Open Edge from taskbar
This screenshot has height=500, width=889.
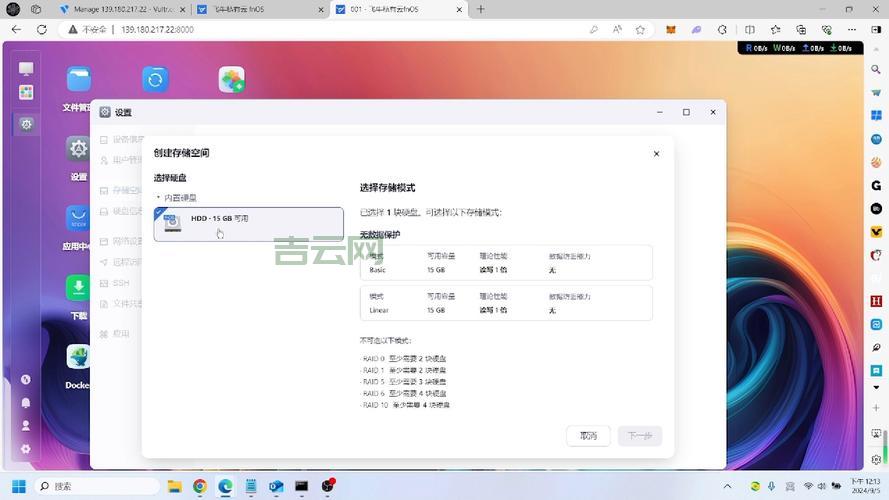click(225, 486)
